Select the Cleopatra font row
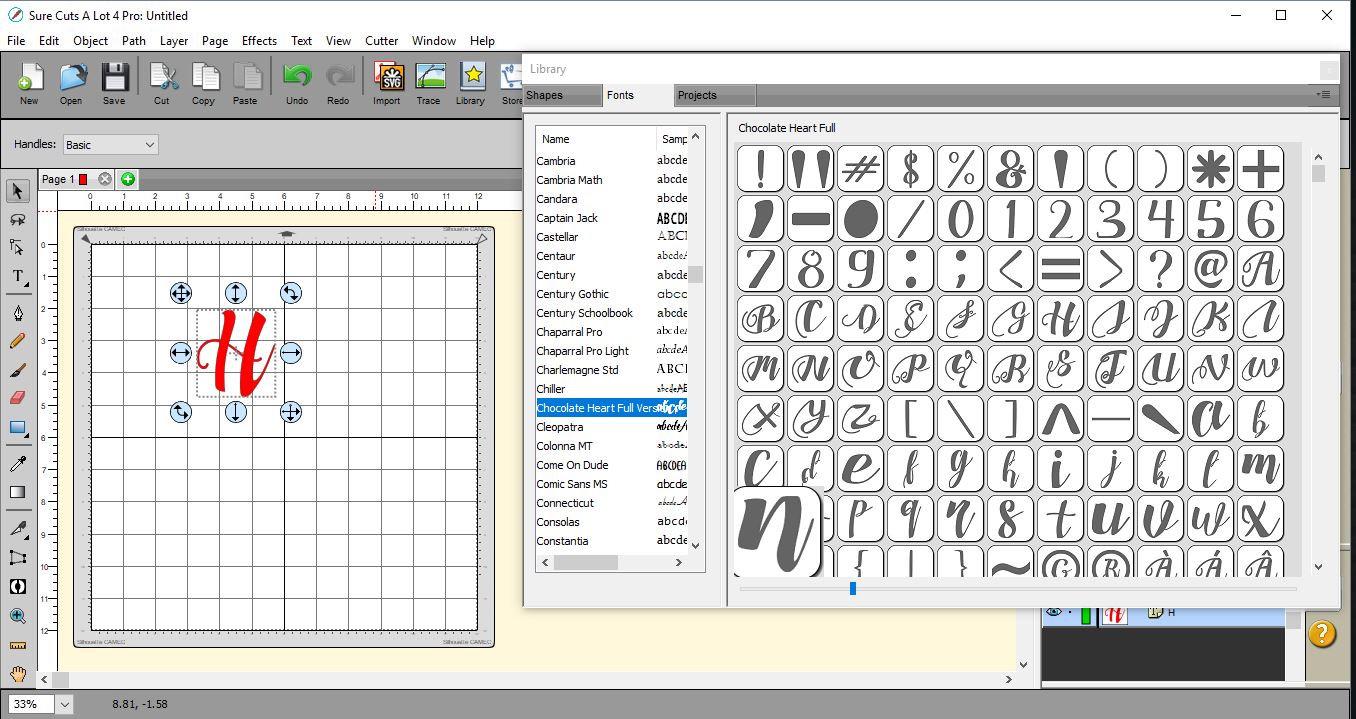 (x=612, y=427)
